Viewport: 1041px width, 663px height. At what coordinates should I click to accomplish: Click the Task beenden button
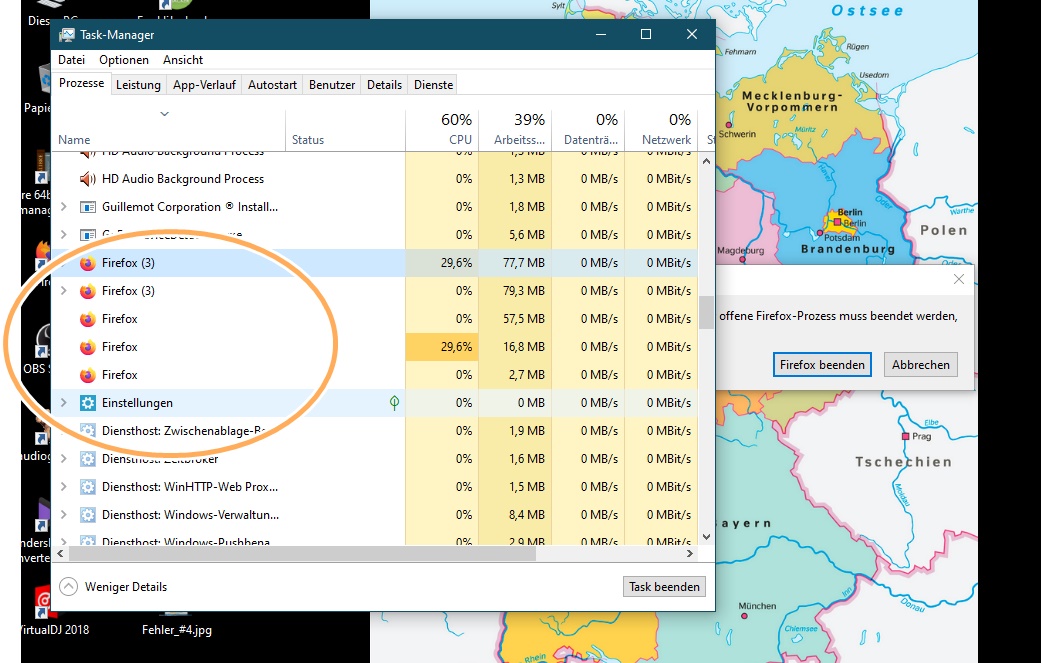[664, 587]
